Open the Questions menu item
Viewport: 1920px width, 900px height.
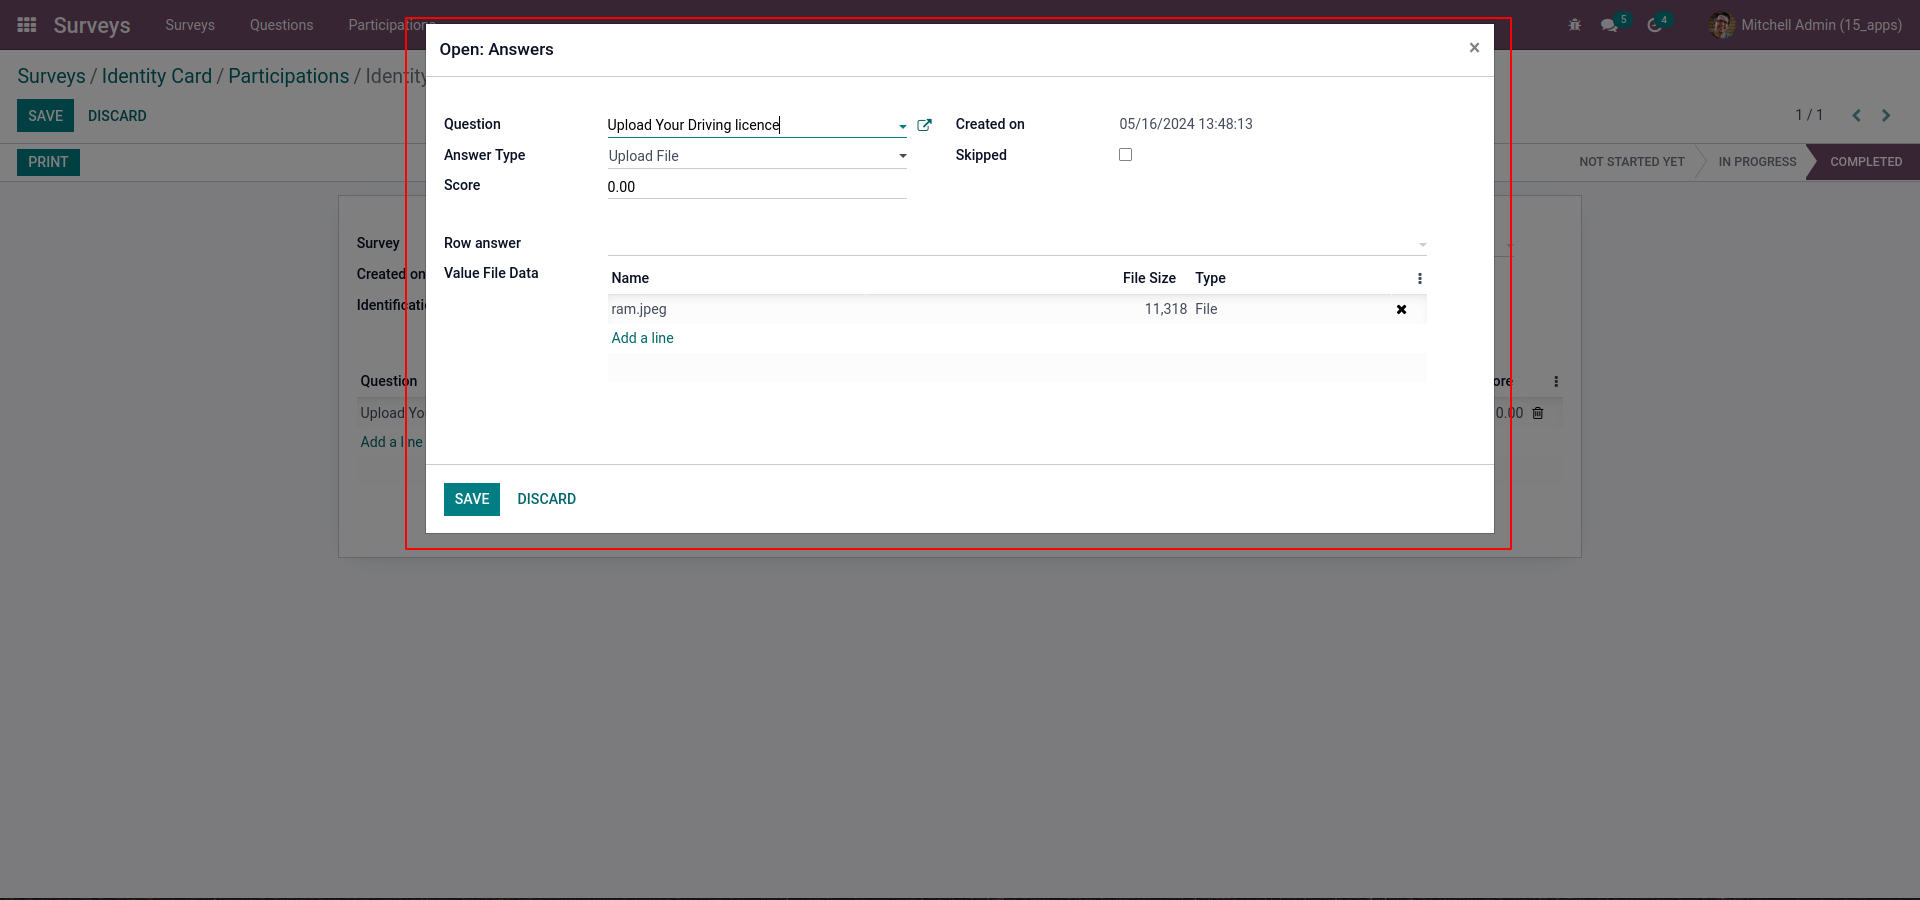click(x=281, y=25)
